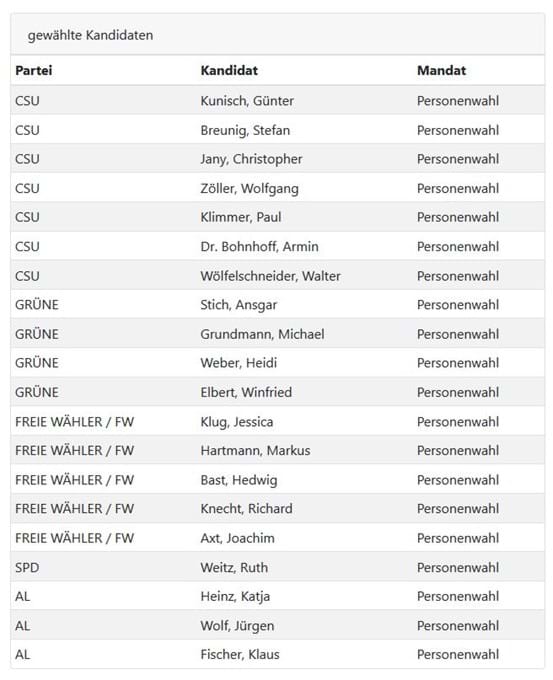Screen dimensions: 553x680
Task: Click the Mandat column header
Action: point(442,70)
